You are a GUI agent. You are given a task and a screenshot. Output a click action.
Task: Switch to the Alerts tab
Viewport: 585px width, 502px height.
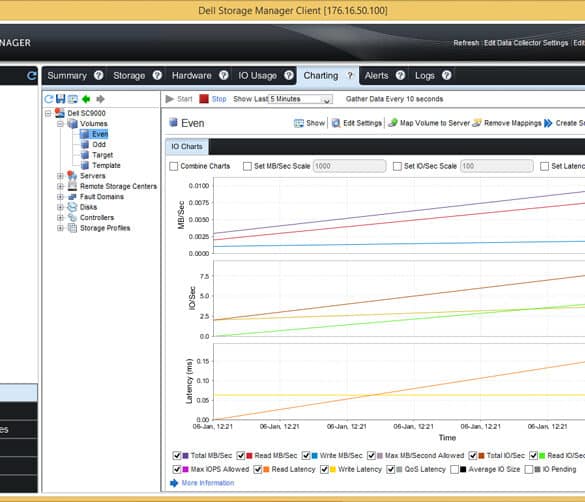point(376,75)
